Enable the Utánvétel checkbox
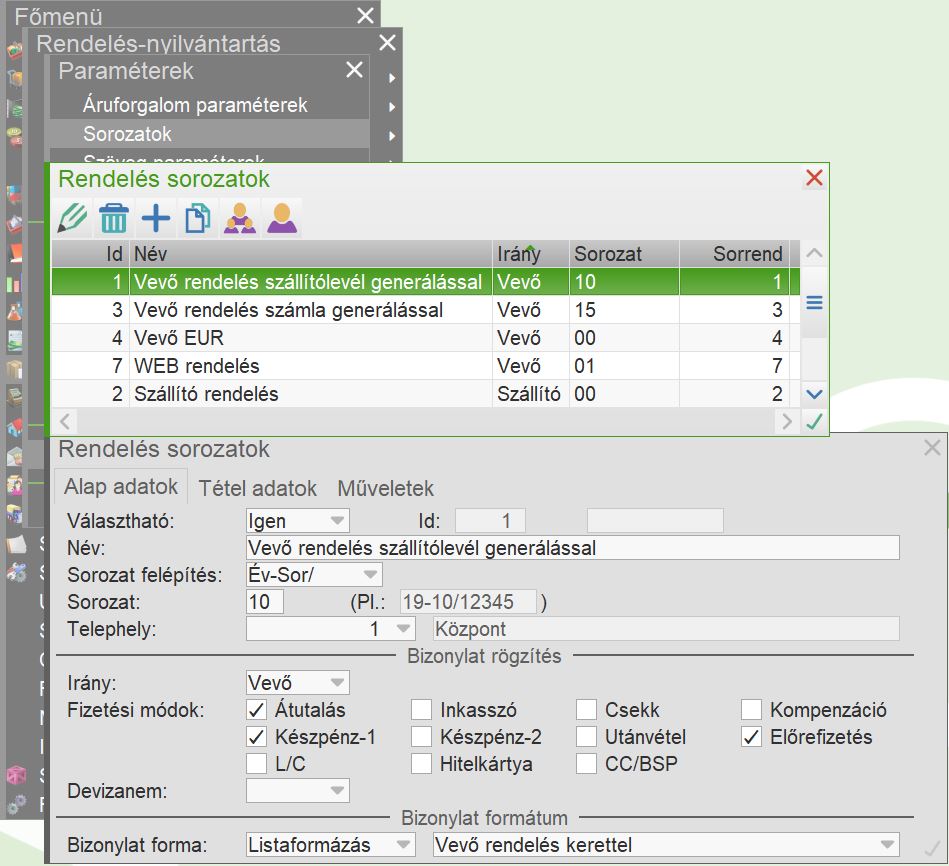The width and height of the screenshot is (949, 866). 586,736
